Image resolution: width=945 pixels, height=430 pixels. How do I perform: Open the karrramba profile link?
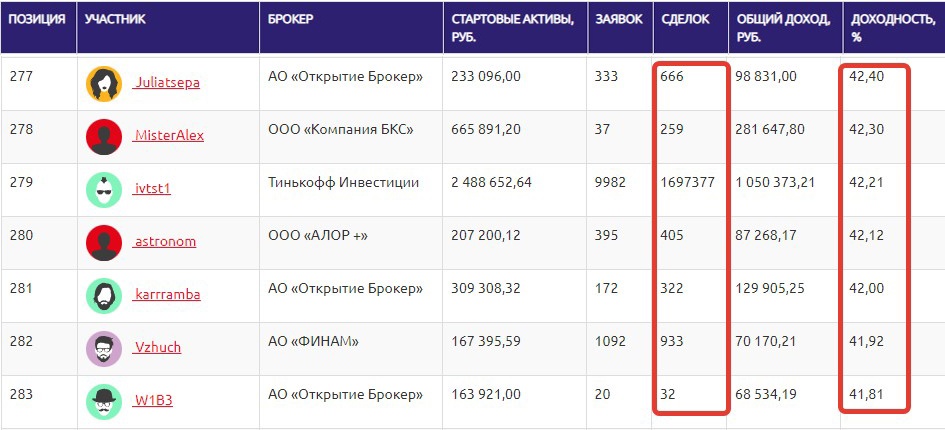coord(167,295)
